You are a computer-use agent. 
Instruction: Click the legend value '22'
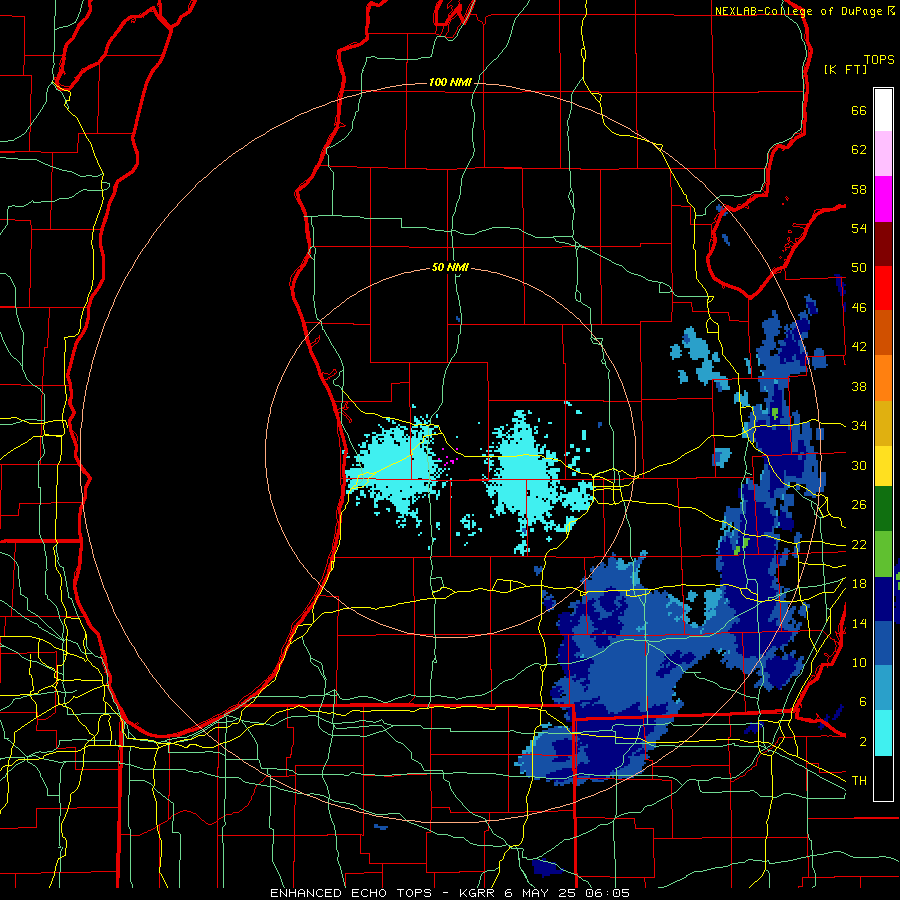[859, 544]
